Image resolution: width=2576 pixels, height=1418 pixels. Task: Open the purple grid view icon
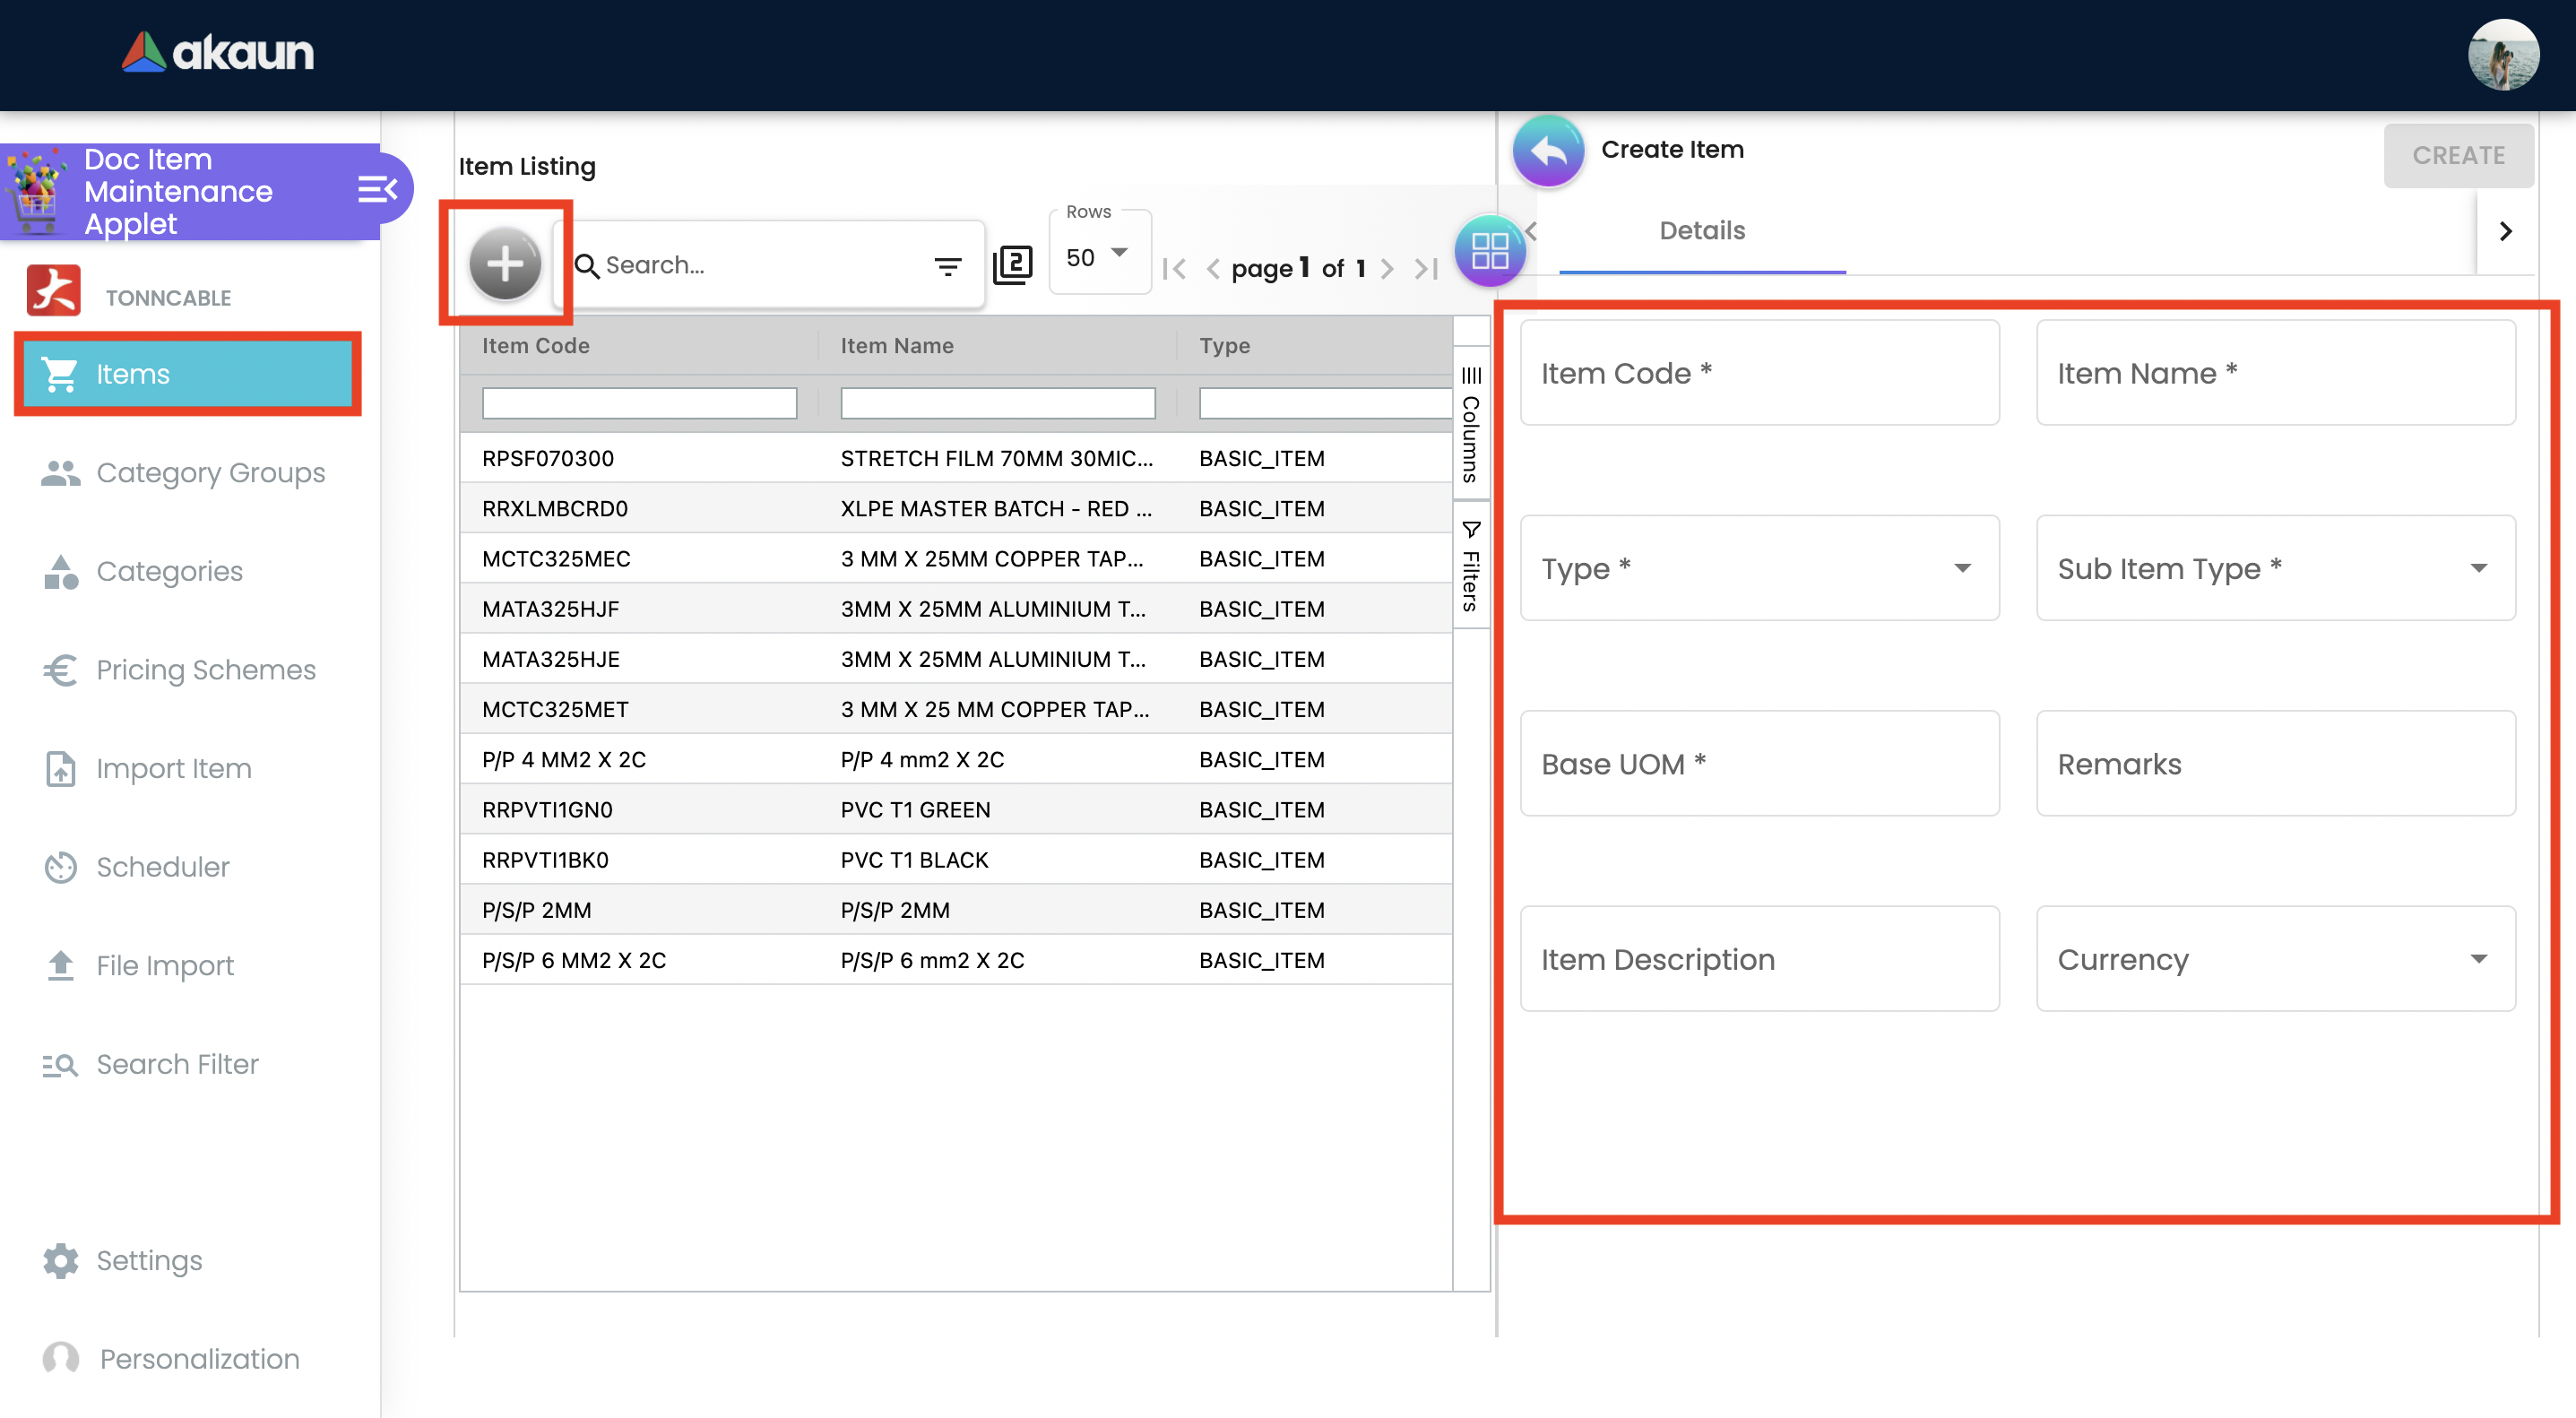pos(1489,250)
